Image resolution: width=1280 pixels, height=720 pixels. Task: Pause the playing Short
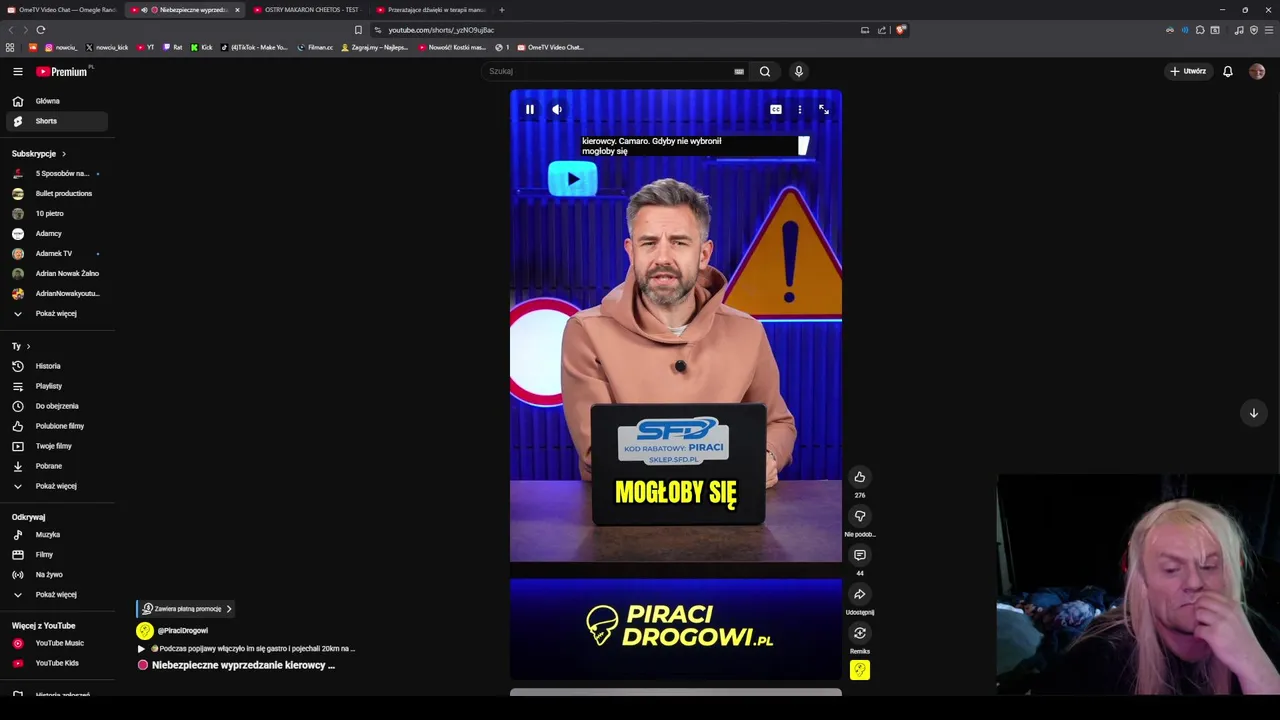pyautogui.click(x=530, y=109)
